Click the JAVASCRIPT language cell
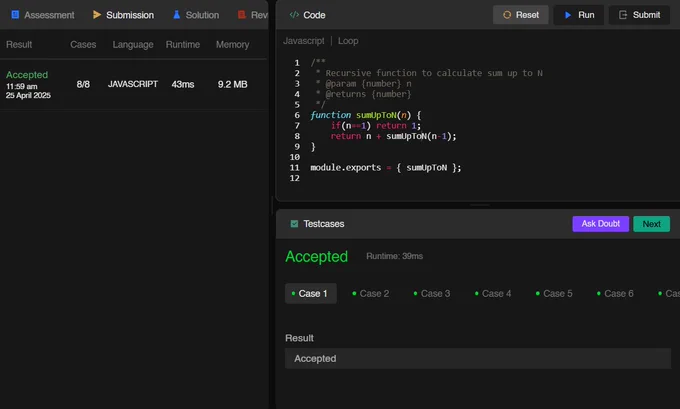680x409 pixels. 133,84
